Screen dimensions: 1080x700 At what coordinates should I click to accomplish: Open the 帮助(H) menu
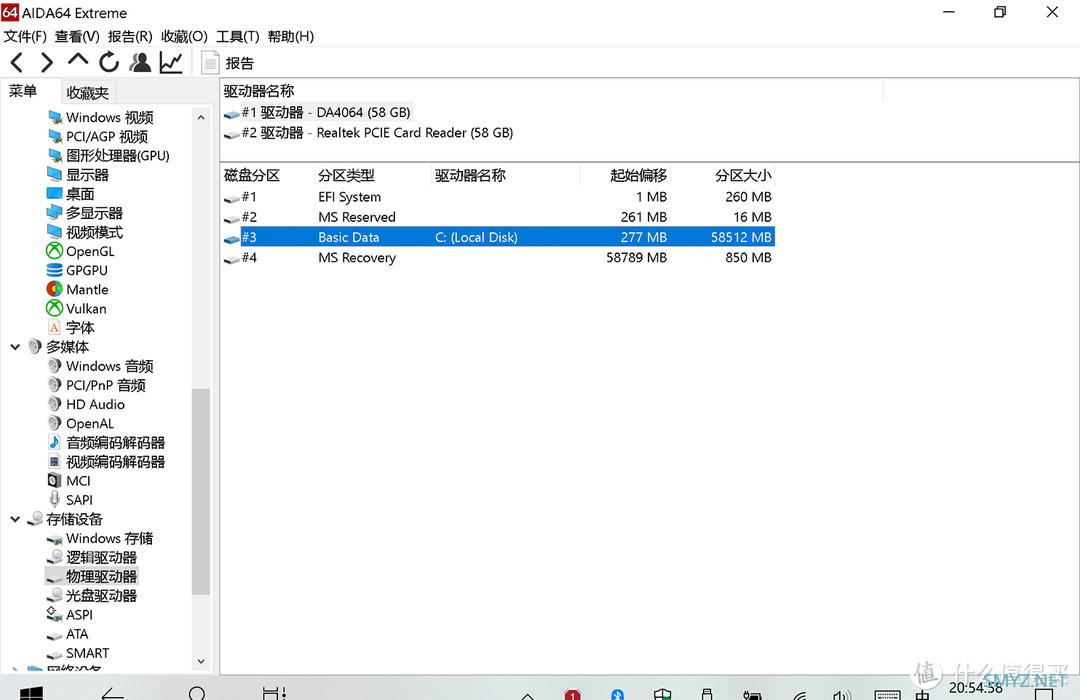[x=291, y=37]
